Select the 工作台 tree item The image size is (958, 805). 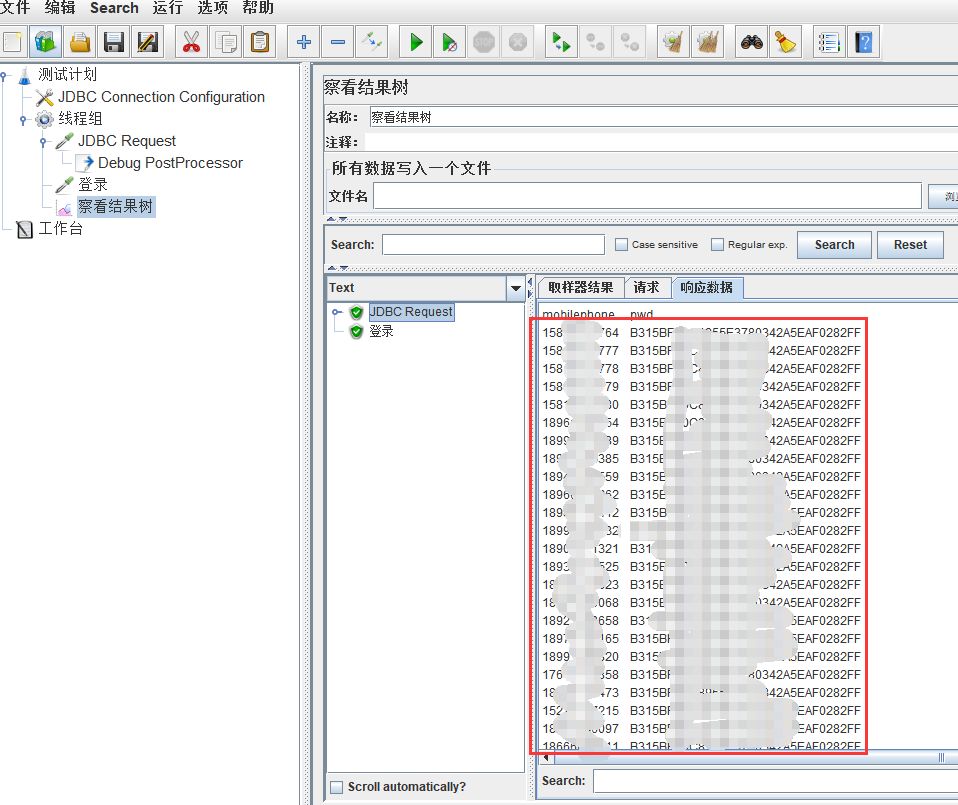[60, 228]
